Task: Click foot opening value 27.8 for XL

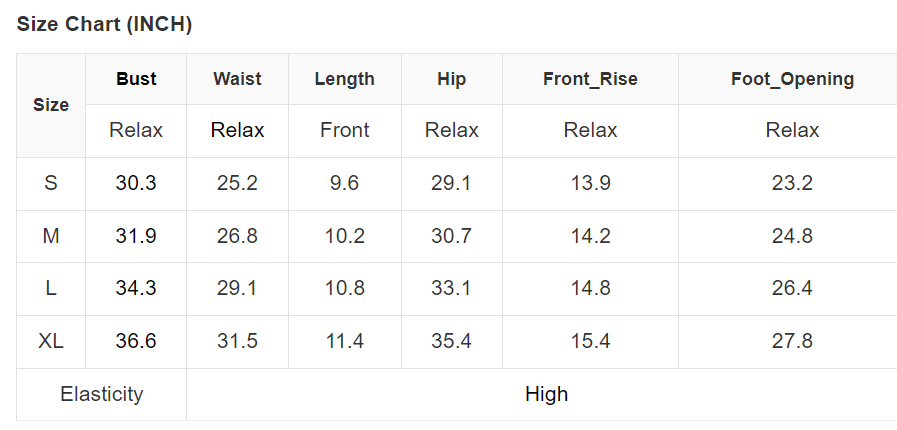Action: [792, 341]
